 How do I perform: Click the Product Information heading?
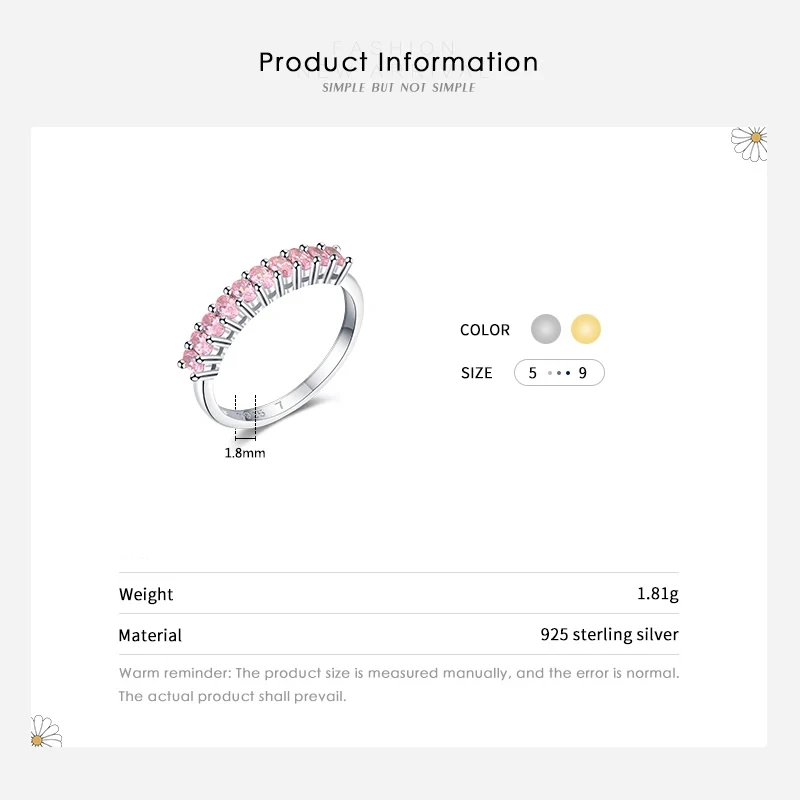399,62
